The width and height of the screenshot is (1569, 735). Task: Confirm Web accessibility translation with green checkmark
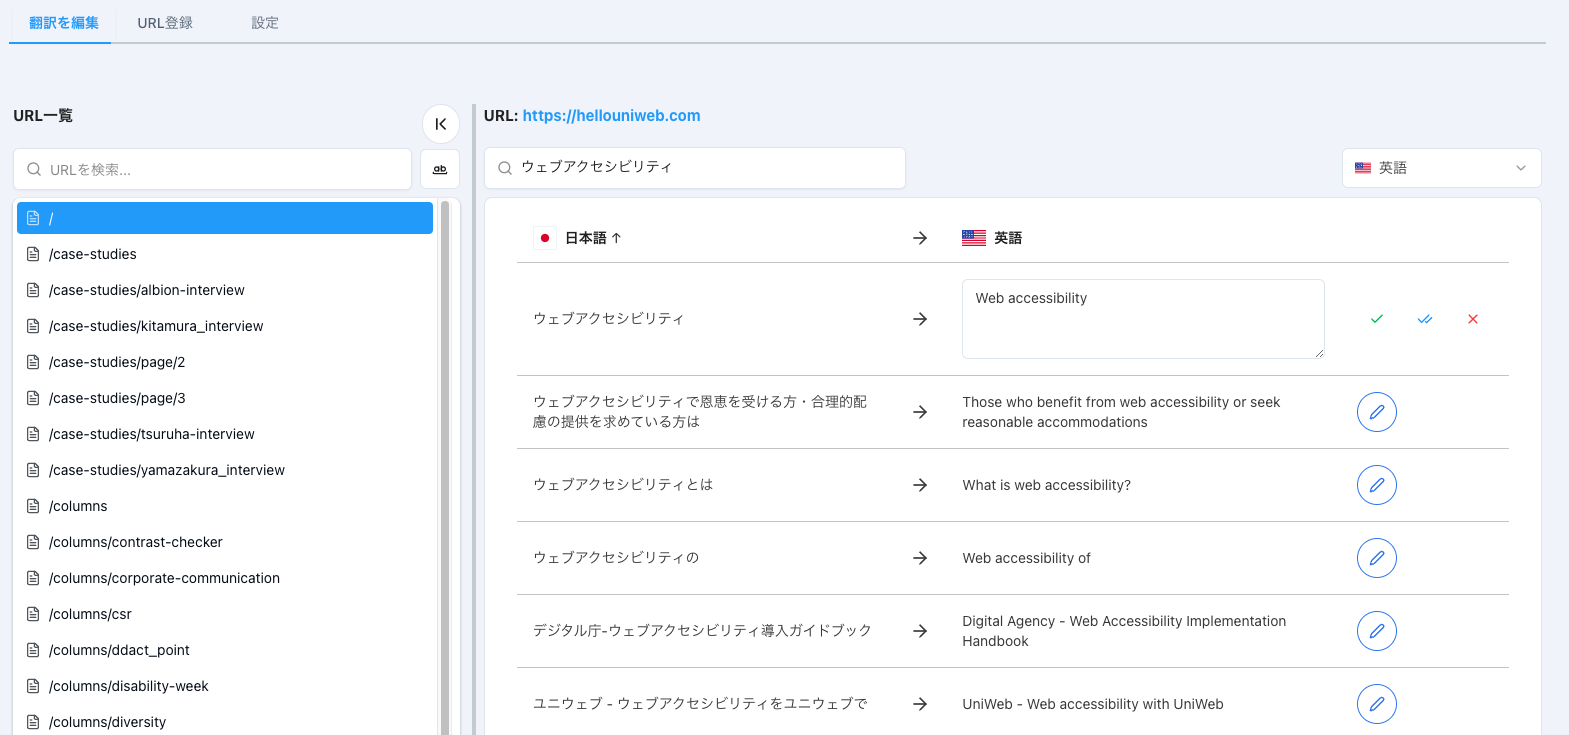[1377, 319]
